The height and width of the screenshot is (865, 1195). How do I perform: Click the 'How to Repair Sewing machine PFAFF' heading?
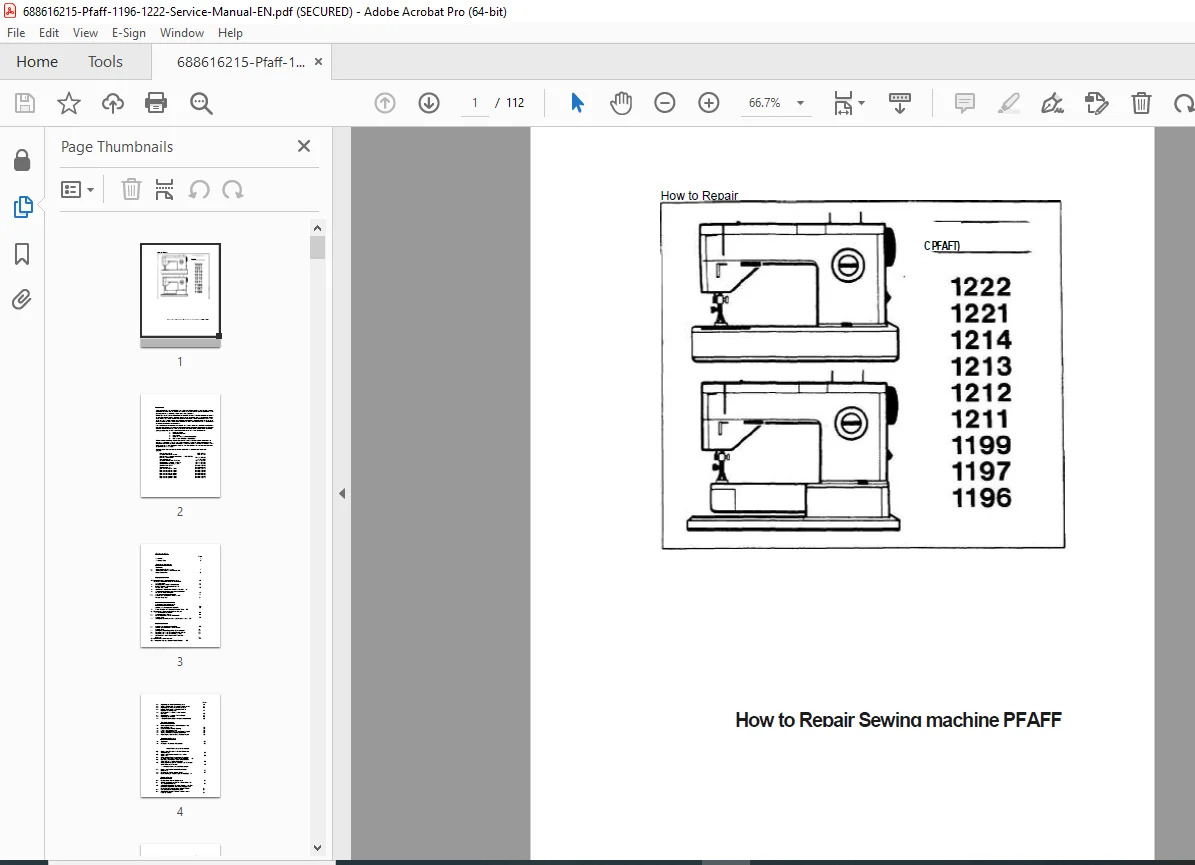coord(898,719)
